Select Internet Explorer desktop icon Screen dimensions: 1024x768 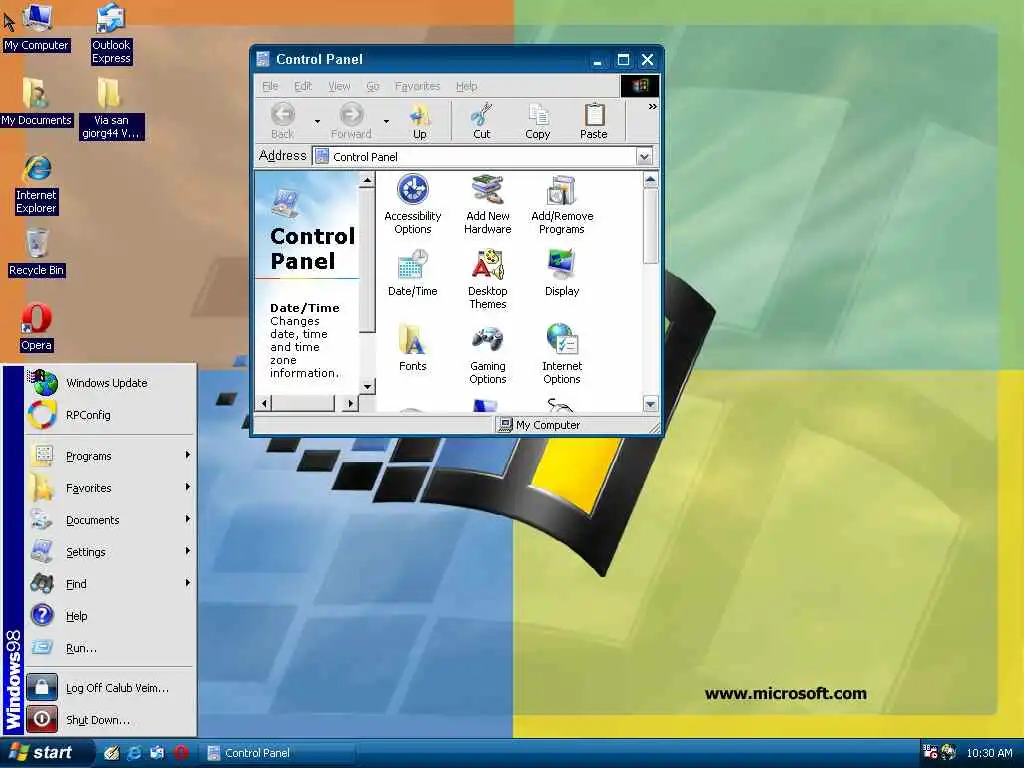pyautogui.click(x=37, y=185)
